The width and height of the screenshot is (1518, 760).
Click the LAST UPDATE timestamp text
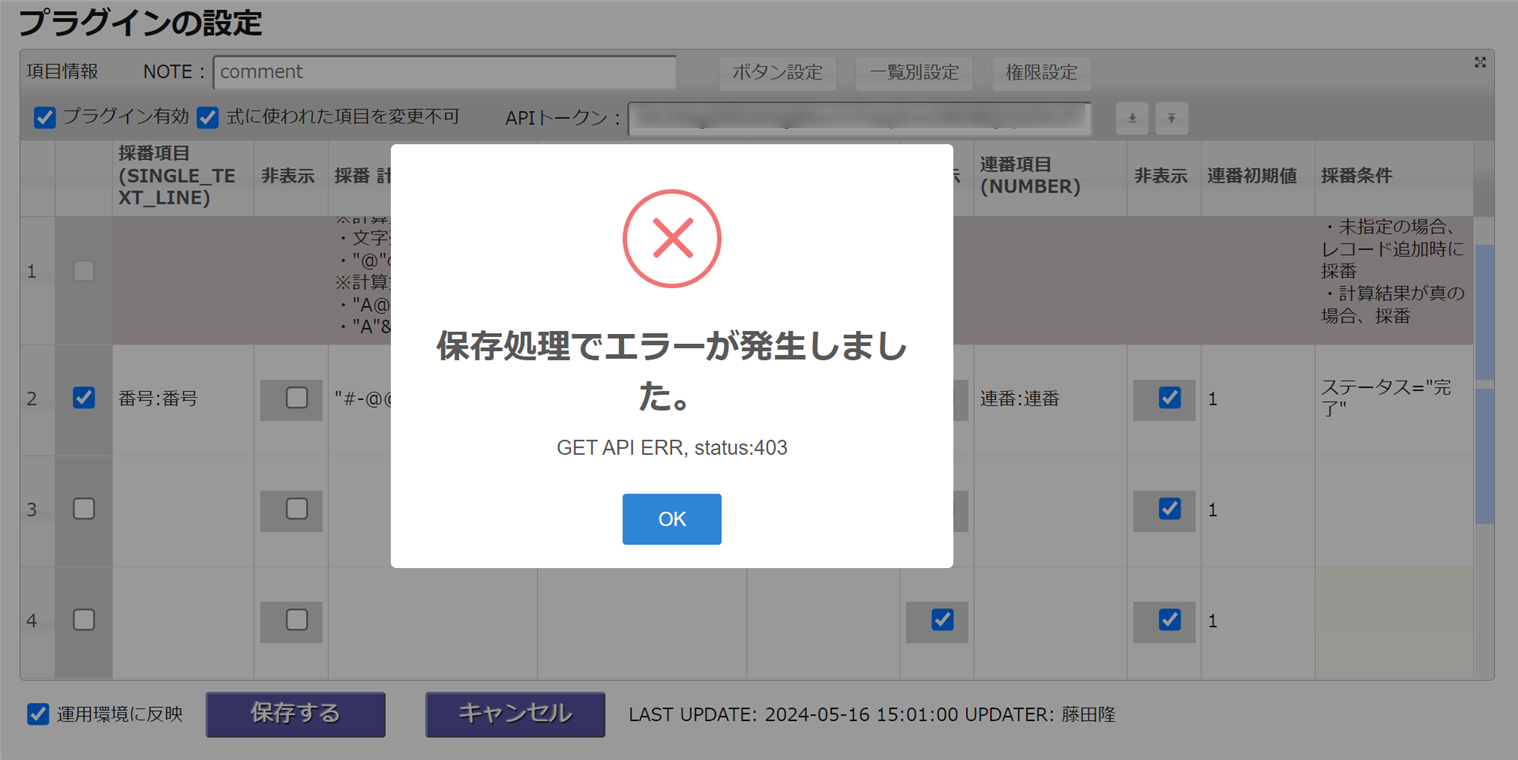click(794, 715)
